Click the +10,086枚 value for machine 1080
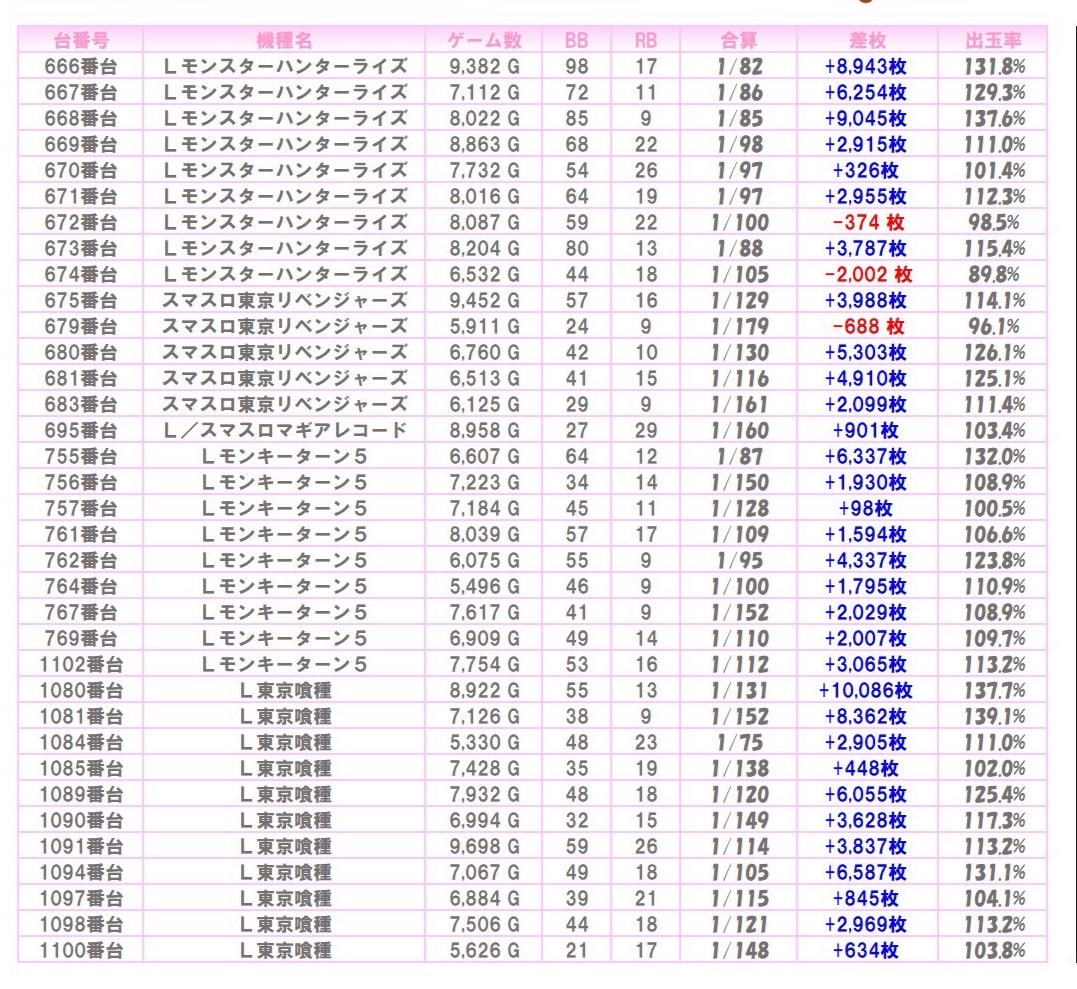 (866, 690)
